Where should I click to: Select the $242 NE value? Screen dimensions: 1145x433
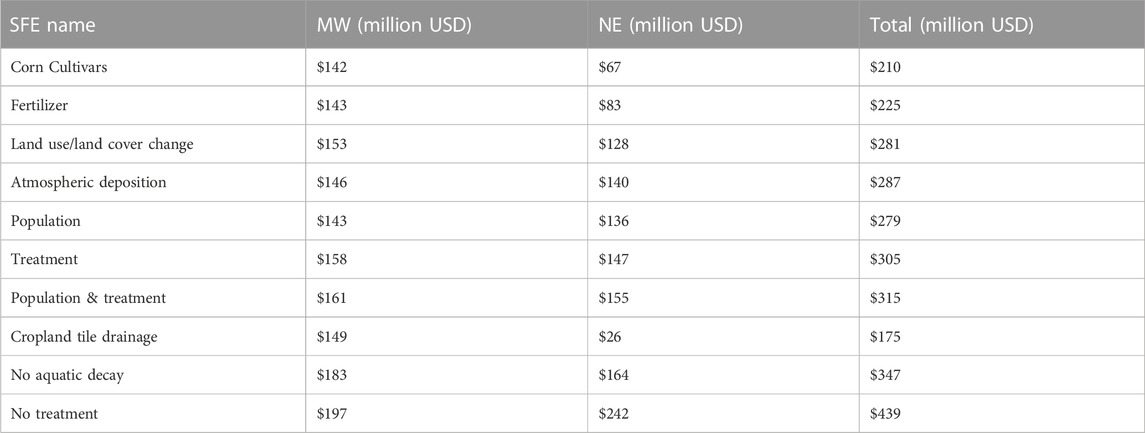[608, 414]
